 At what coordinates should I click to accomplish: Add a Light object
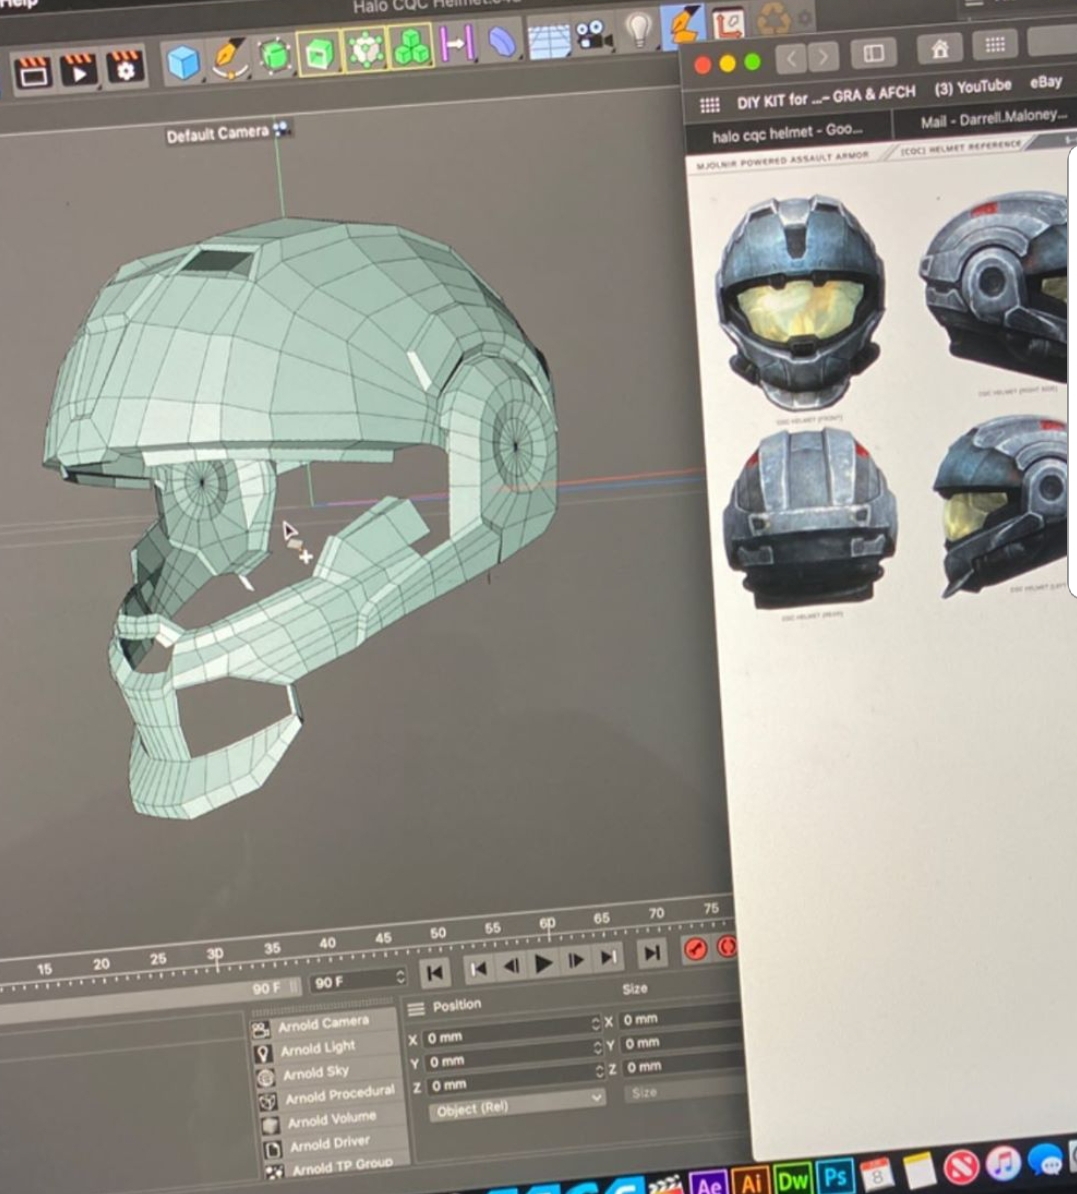tap(638, 30)
